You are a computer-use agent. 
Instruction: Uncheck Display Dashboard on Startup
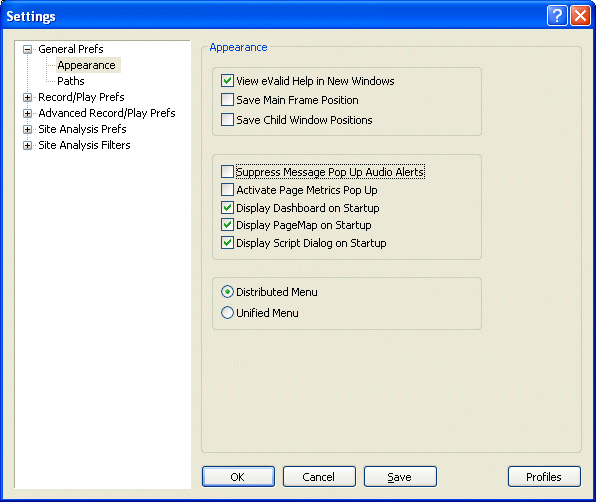click(227, 207)
